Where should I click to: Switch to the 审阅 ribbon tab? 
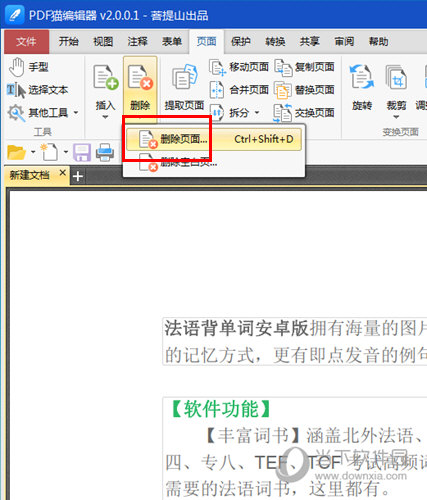[344, 42]
